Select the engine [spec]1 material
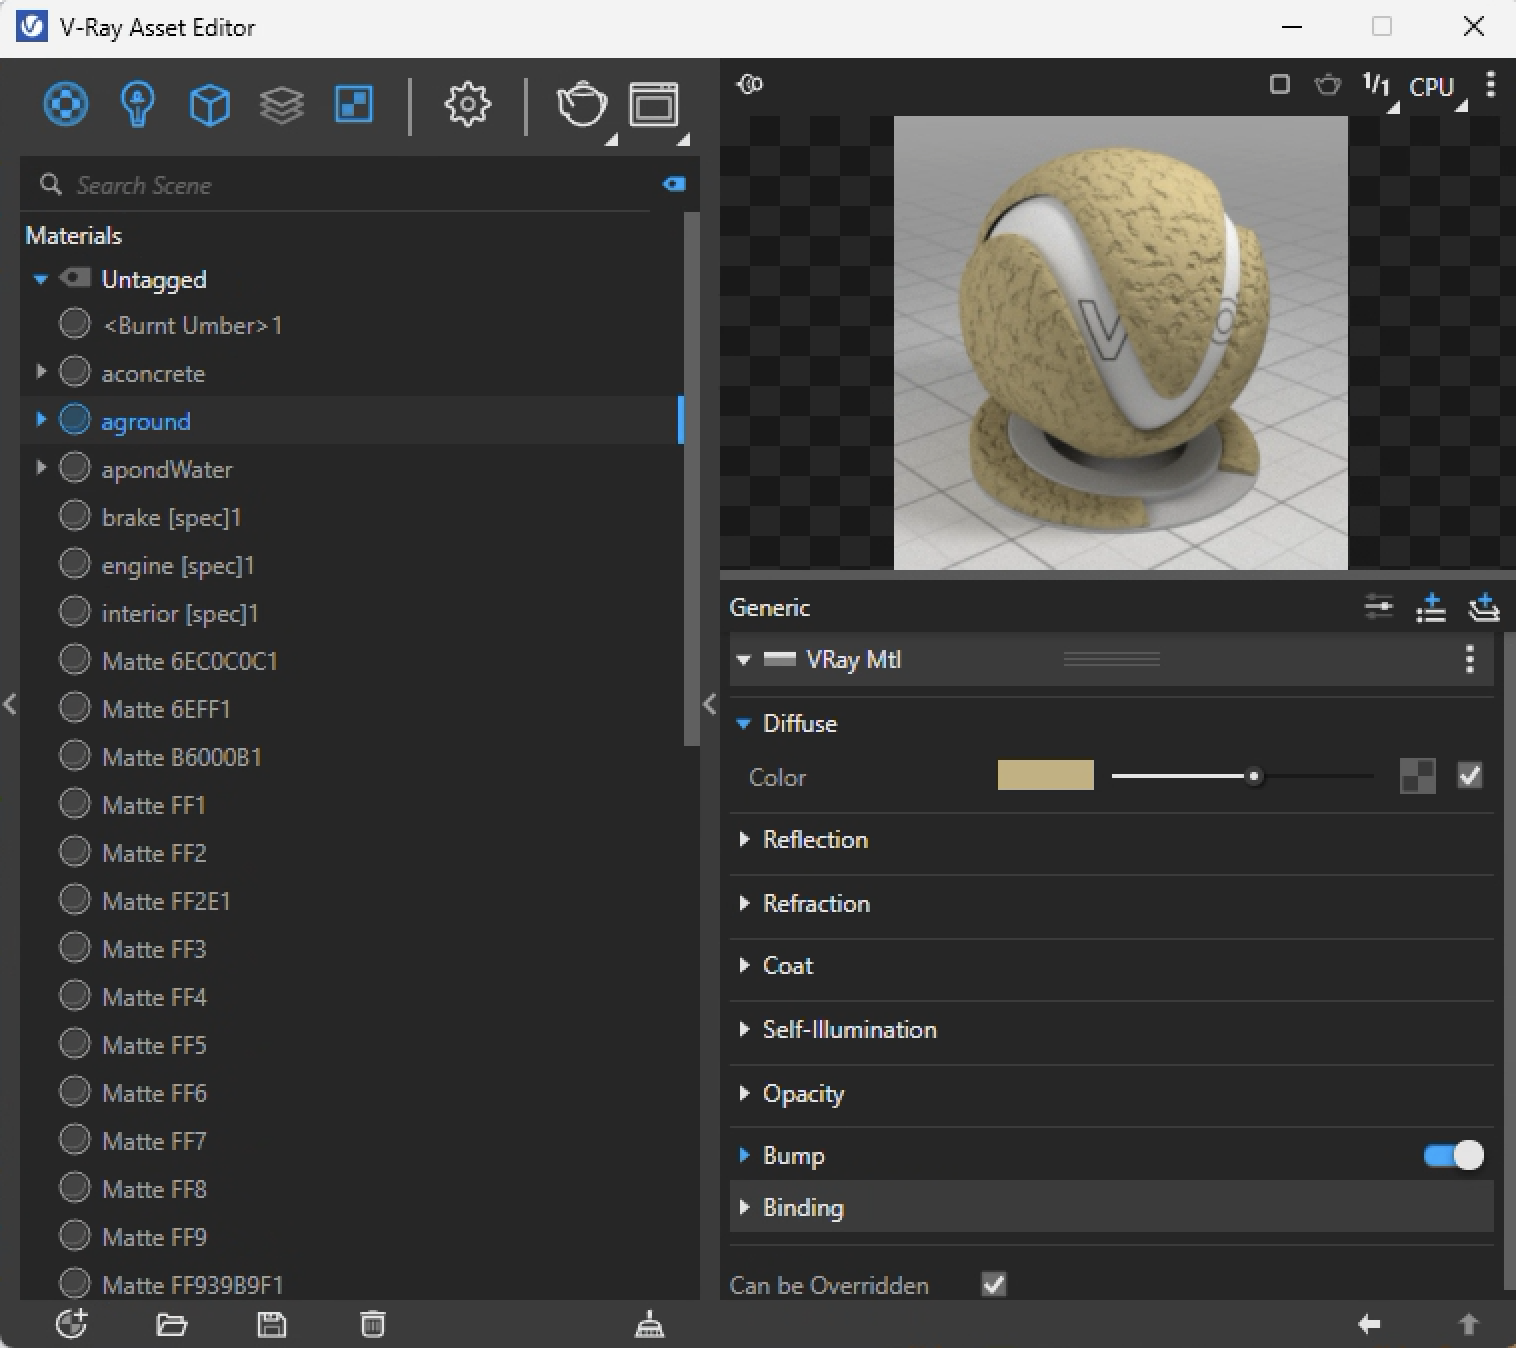Image resolution: width=1516 pixels, height=1348 pixels. click(x=178, y=566)
